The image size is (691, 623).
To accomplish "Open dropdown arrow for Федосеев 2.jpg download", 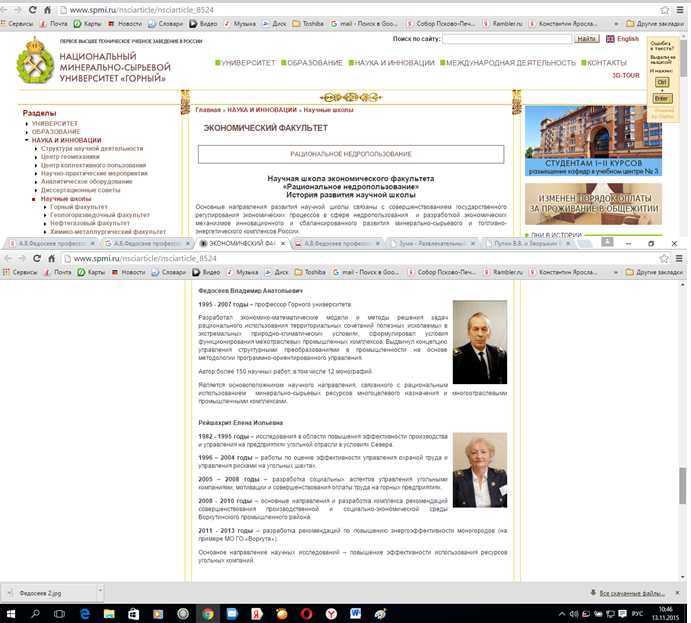I will click(100, 590).
